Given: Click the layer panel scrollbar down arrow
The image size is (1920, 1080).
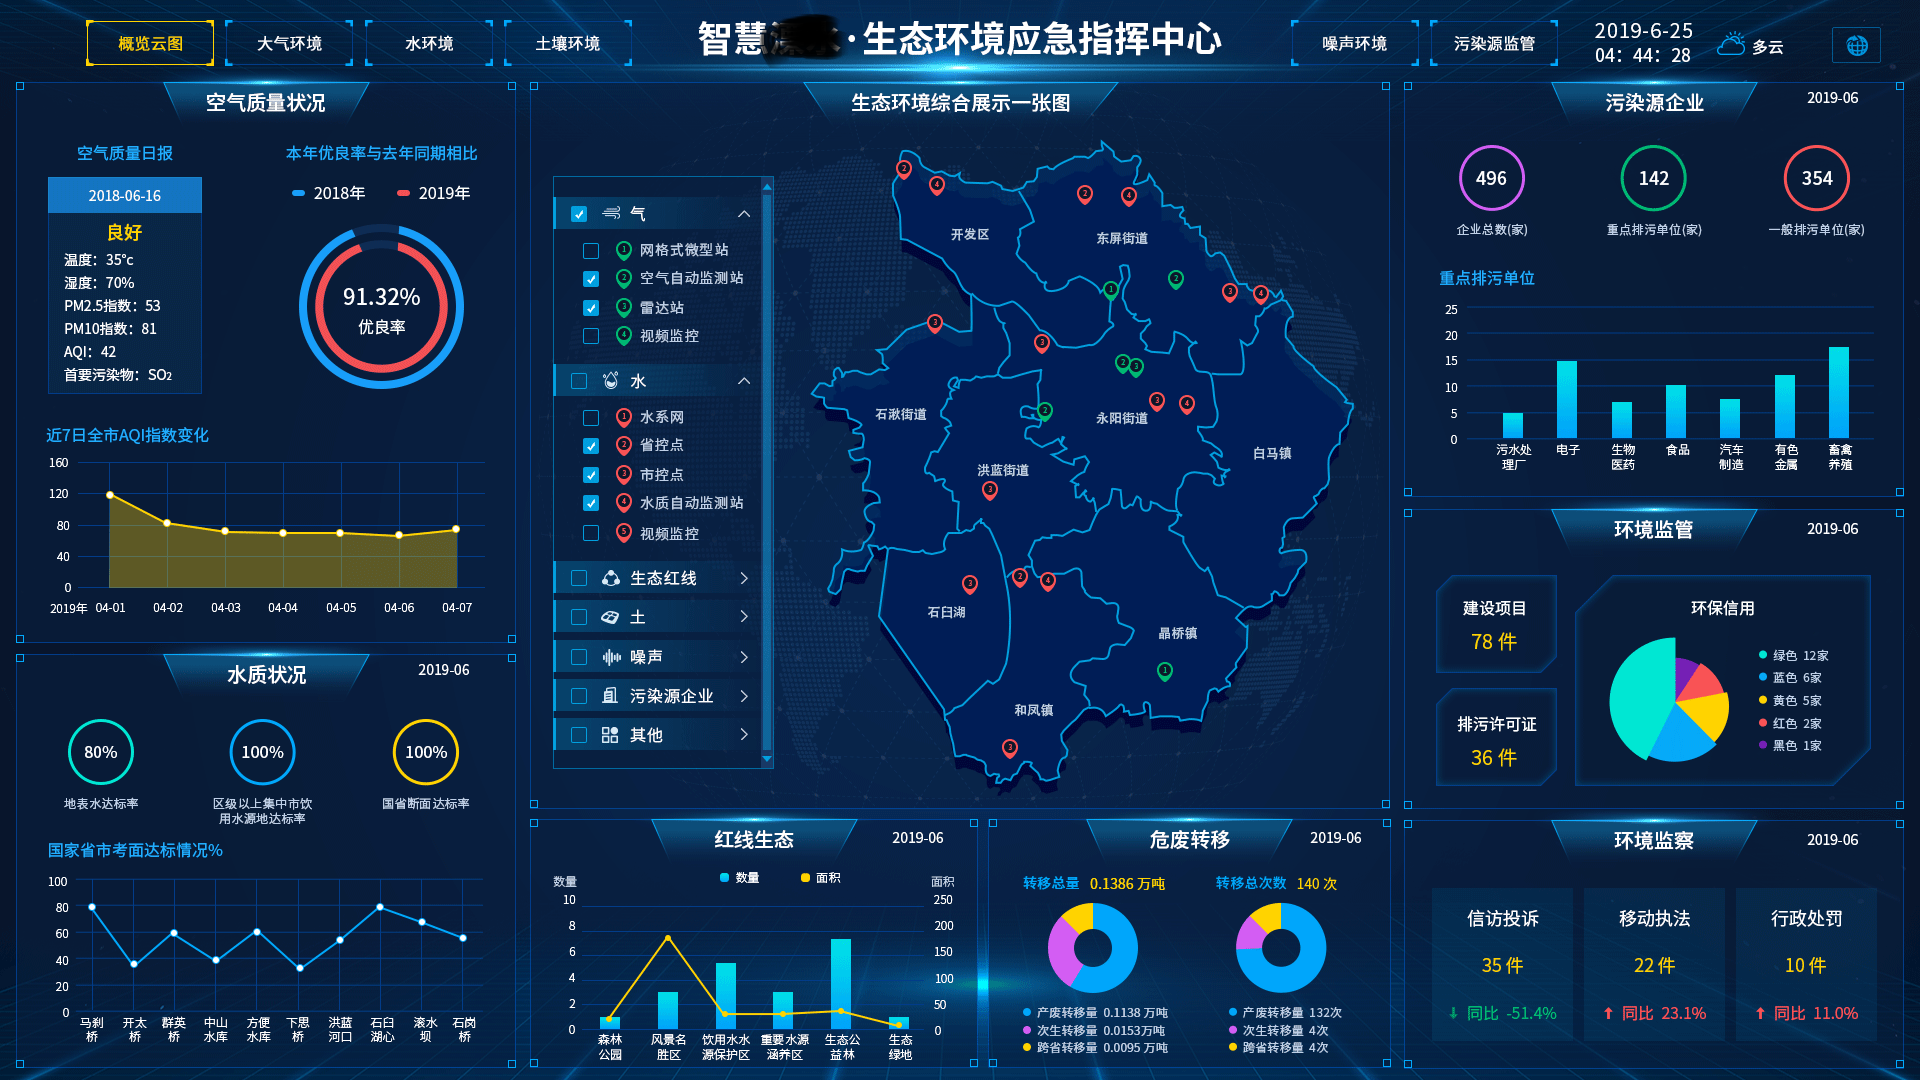Looking at the screenshot, I should coord(767,759).
